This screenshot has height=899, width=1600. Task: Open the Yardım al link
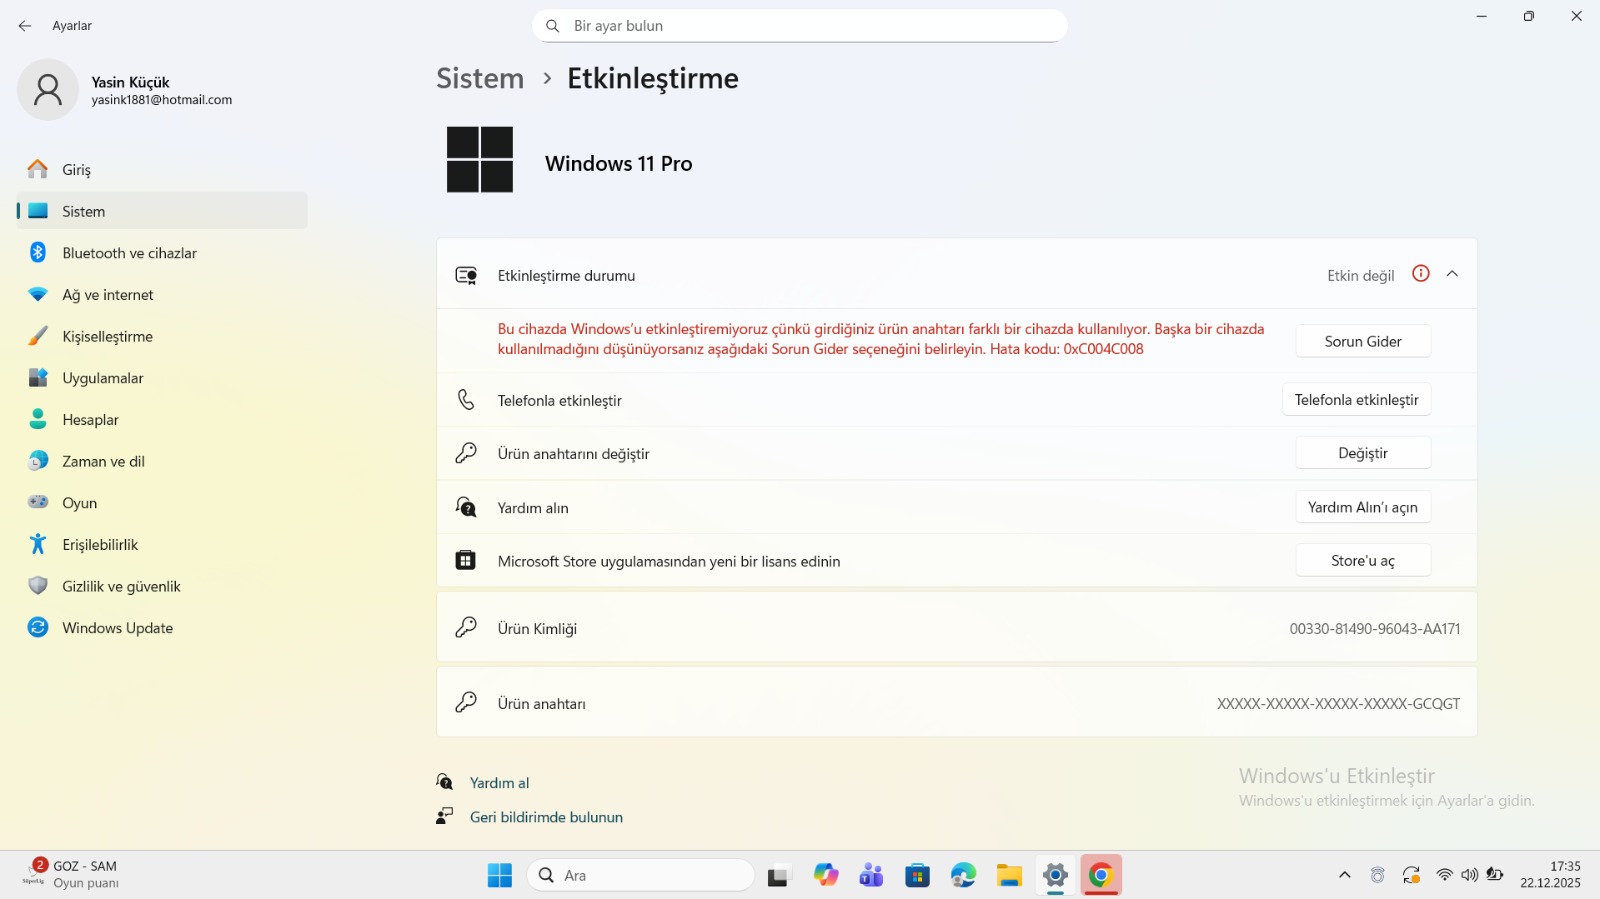click(x=499, y=783)
